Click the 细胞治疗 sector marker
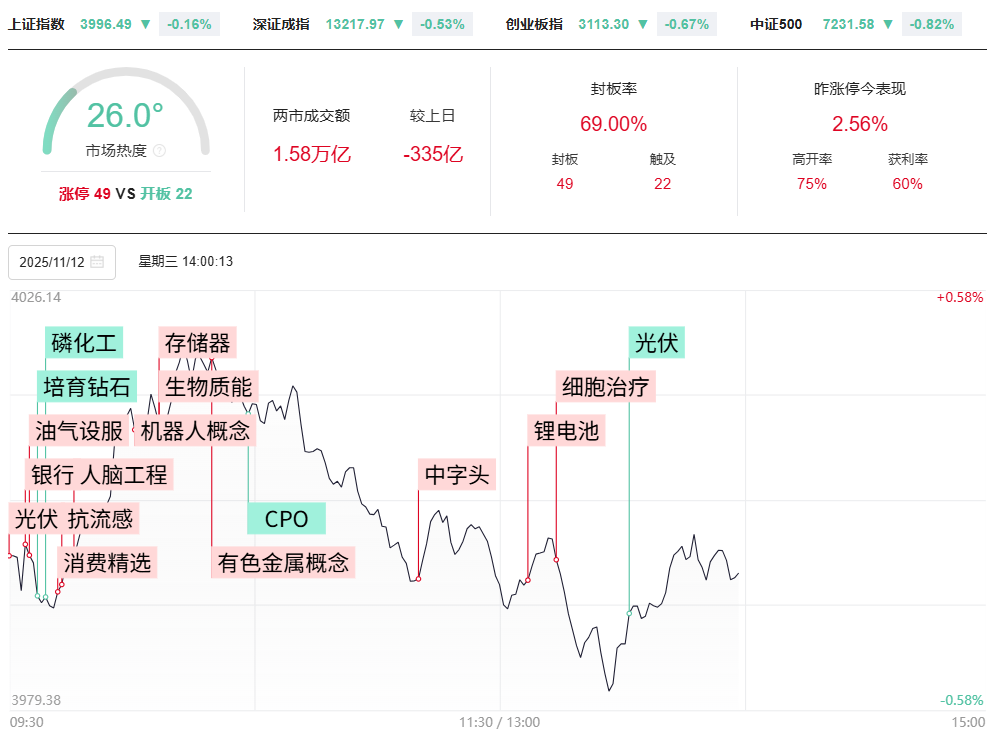This screenshot has width=992, height=735. 606,387
